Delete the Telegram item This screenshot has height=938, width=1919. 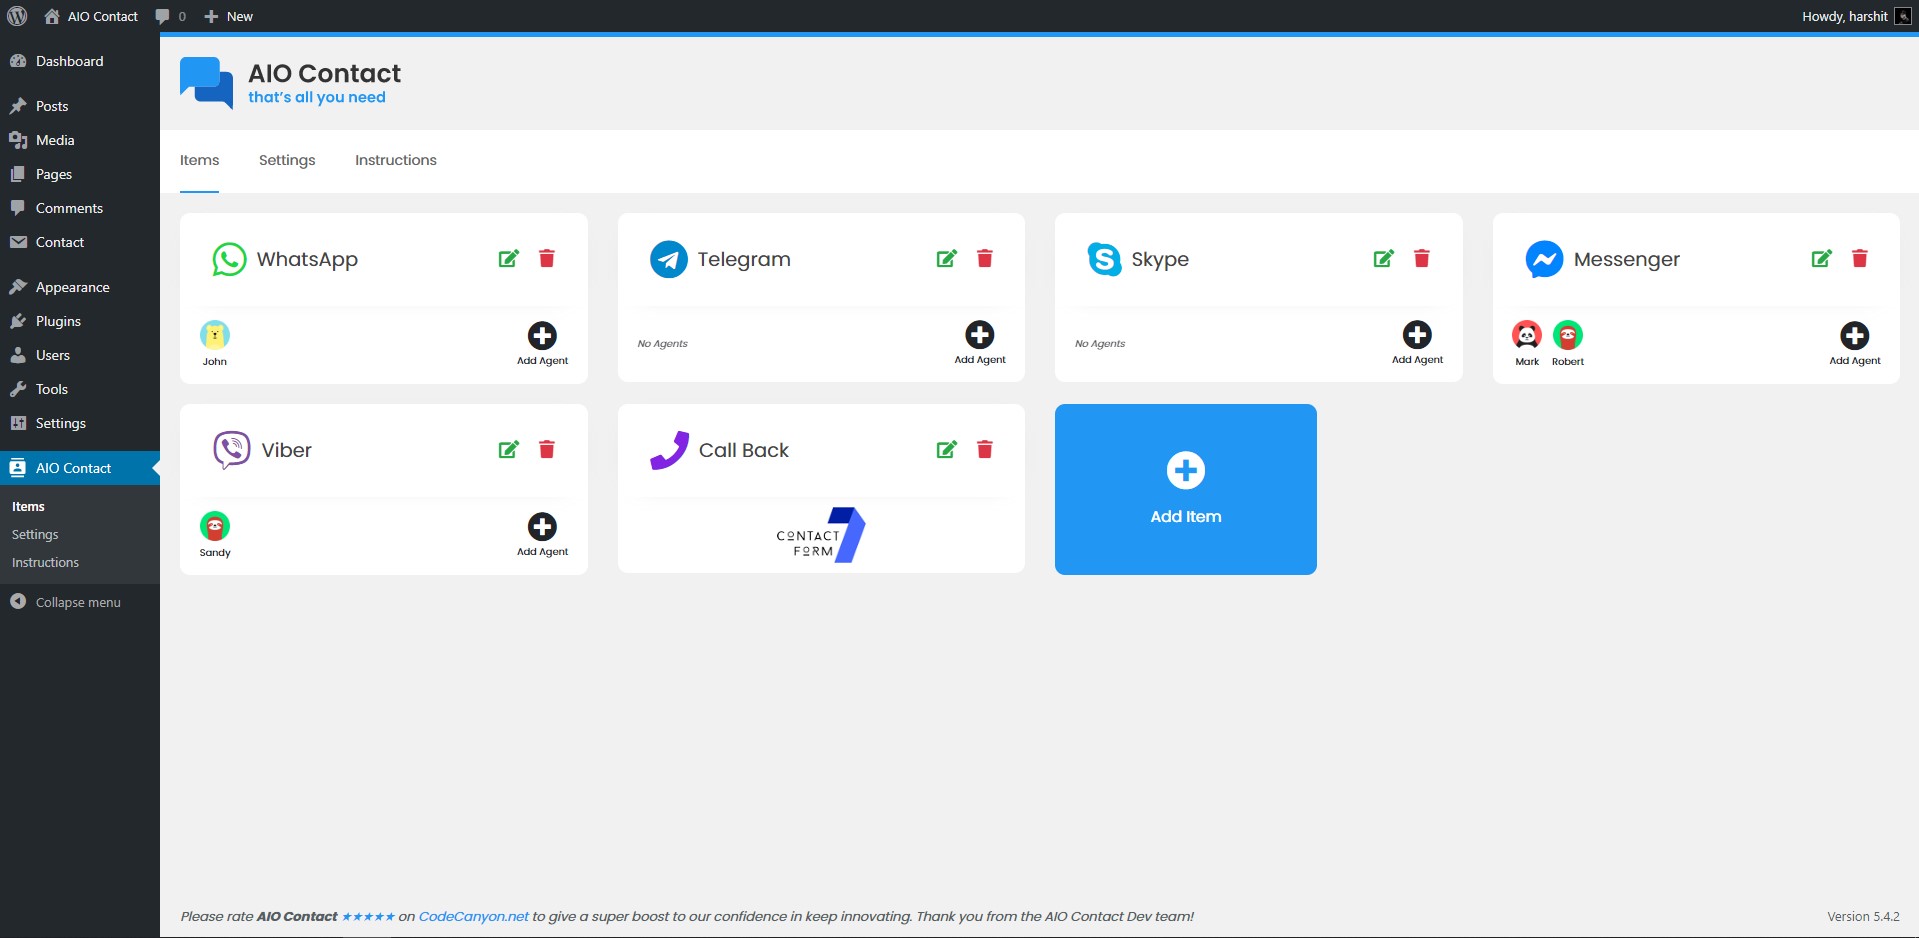pyautogui.click(x=985, y=259)
